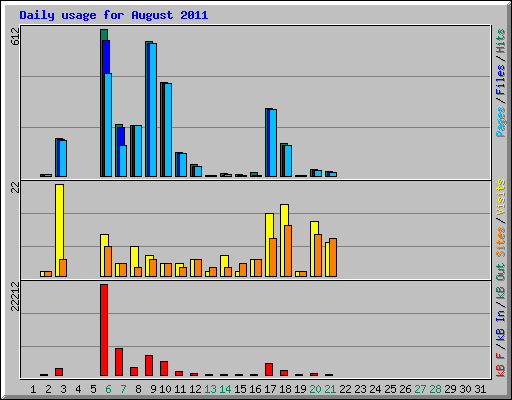
Task: Click day label "17" on the x-axis
Action: point(270,389)
